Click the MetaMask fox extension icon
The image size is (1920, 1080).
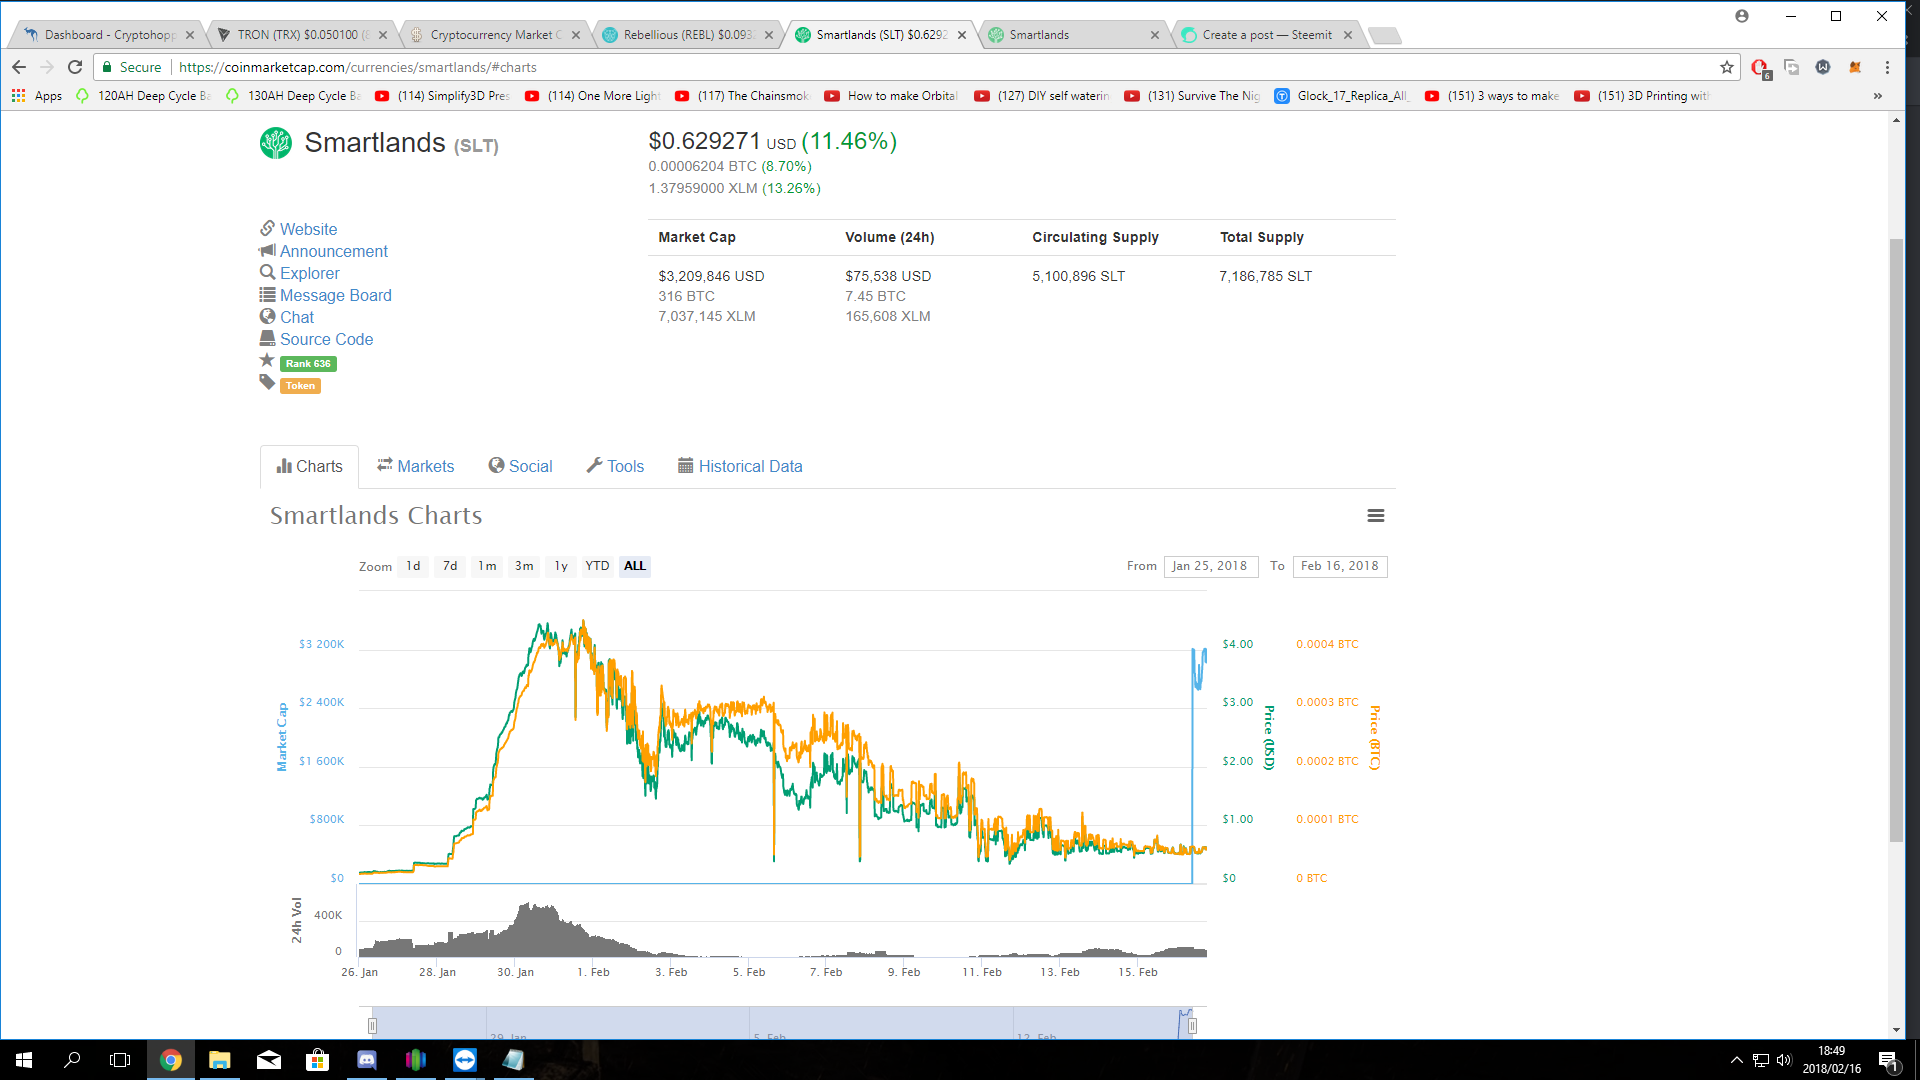point(1856,67)
